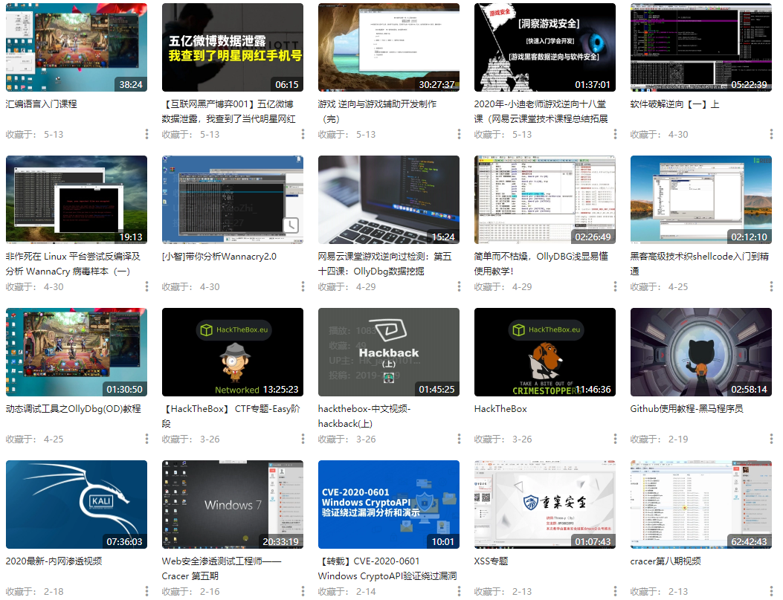
Task: Play the 洞察游戏安全 thumbnail video
Action: pyautogui.click(x=545, y=47)
